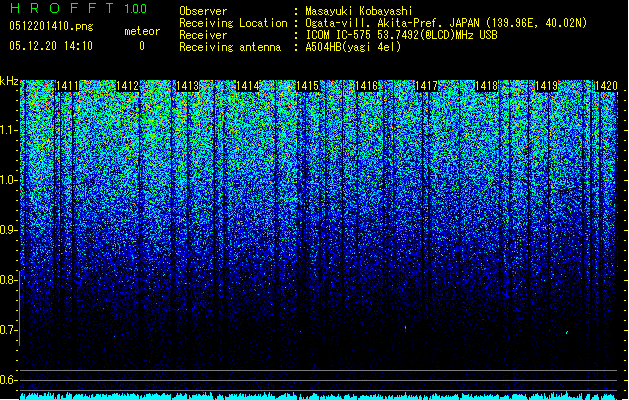Viewport: 629px width, 400px height.
Task: Click time marker 1415
Action: tap(307, 86)
